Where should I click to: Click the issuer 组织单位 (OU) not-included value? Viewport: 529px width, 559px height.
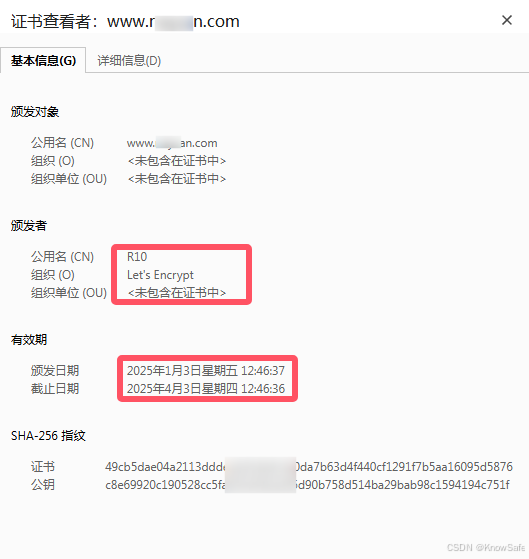coord(177,293)
